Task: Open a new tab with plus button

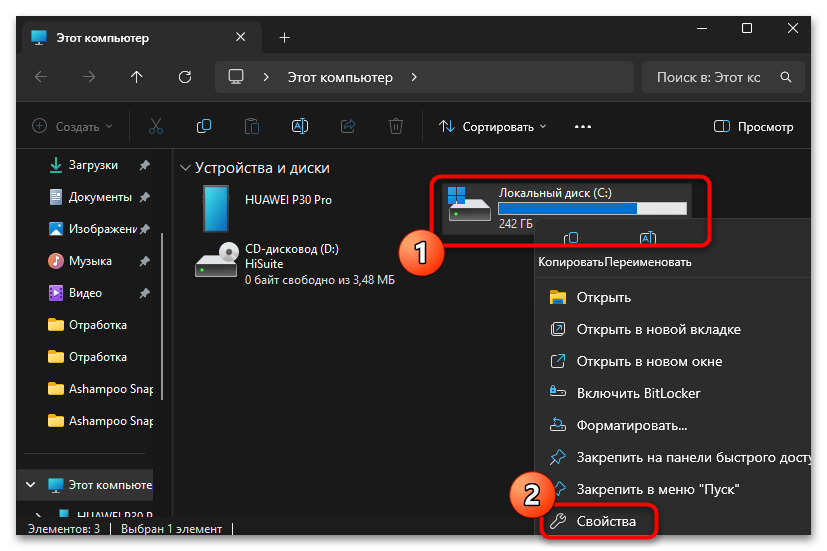Action: (x=284, y=37)
